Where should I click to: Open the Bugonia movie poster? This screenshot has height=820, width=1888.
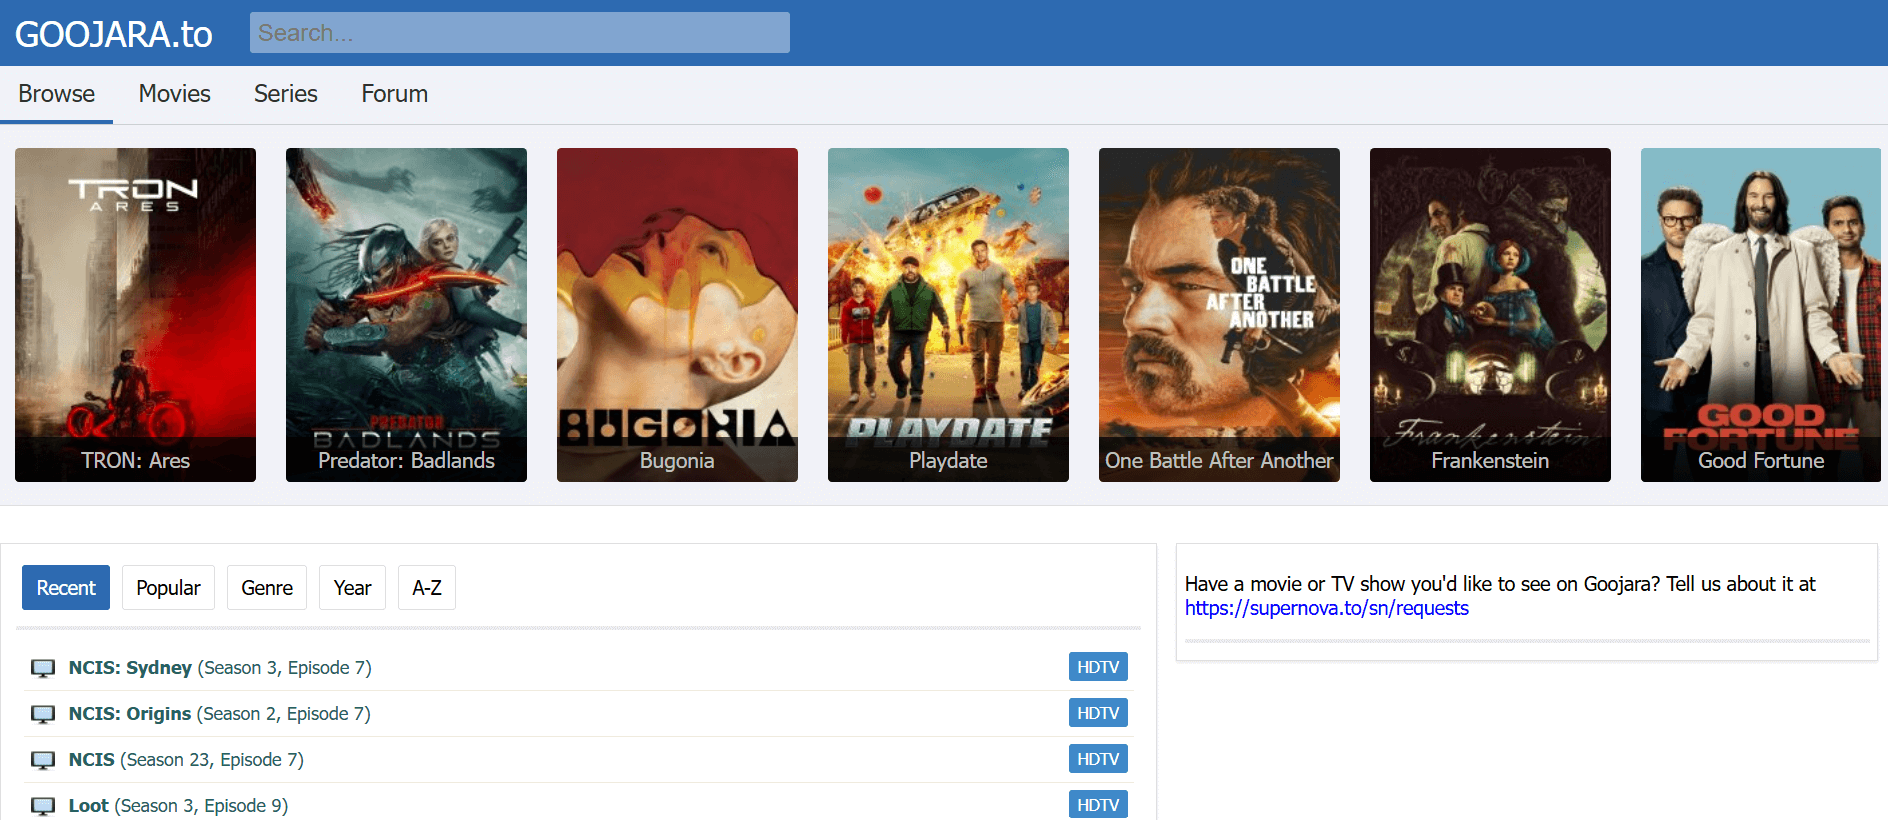click(677, 314)
